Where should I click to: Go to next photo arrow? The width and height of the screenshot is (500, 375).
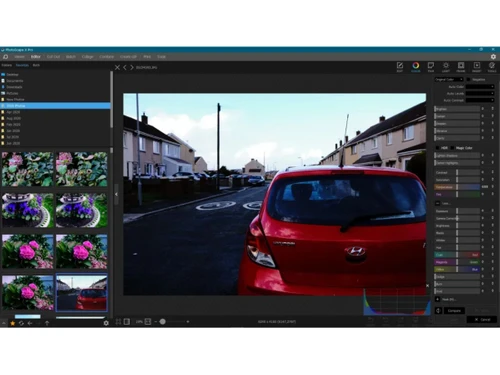[132, 67]
